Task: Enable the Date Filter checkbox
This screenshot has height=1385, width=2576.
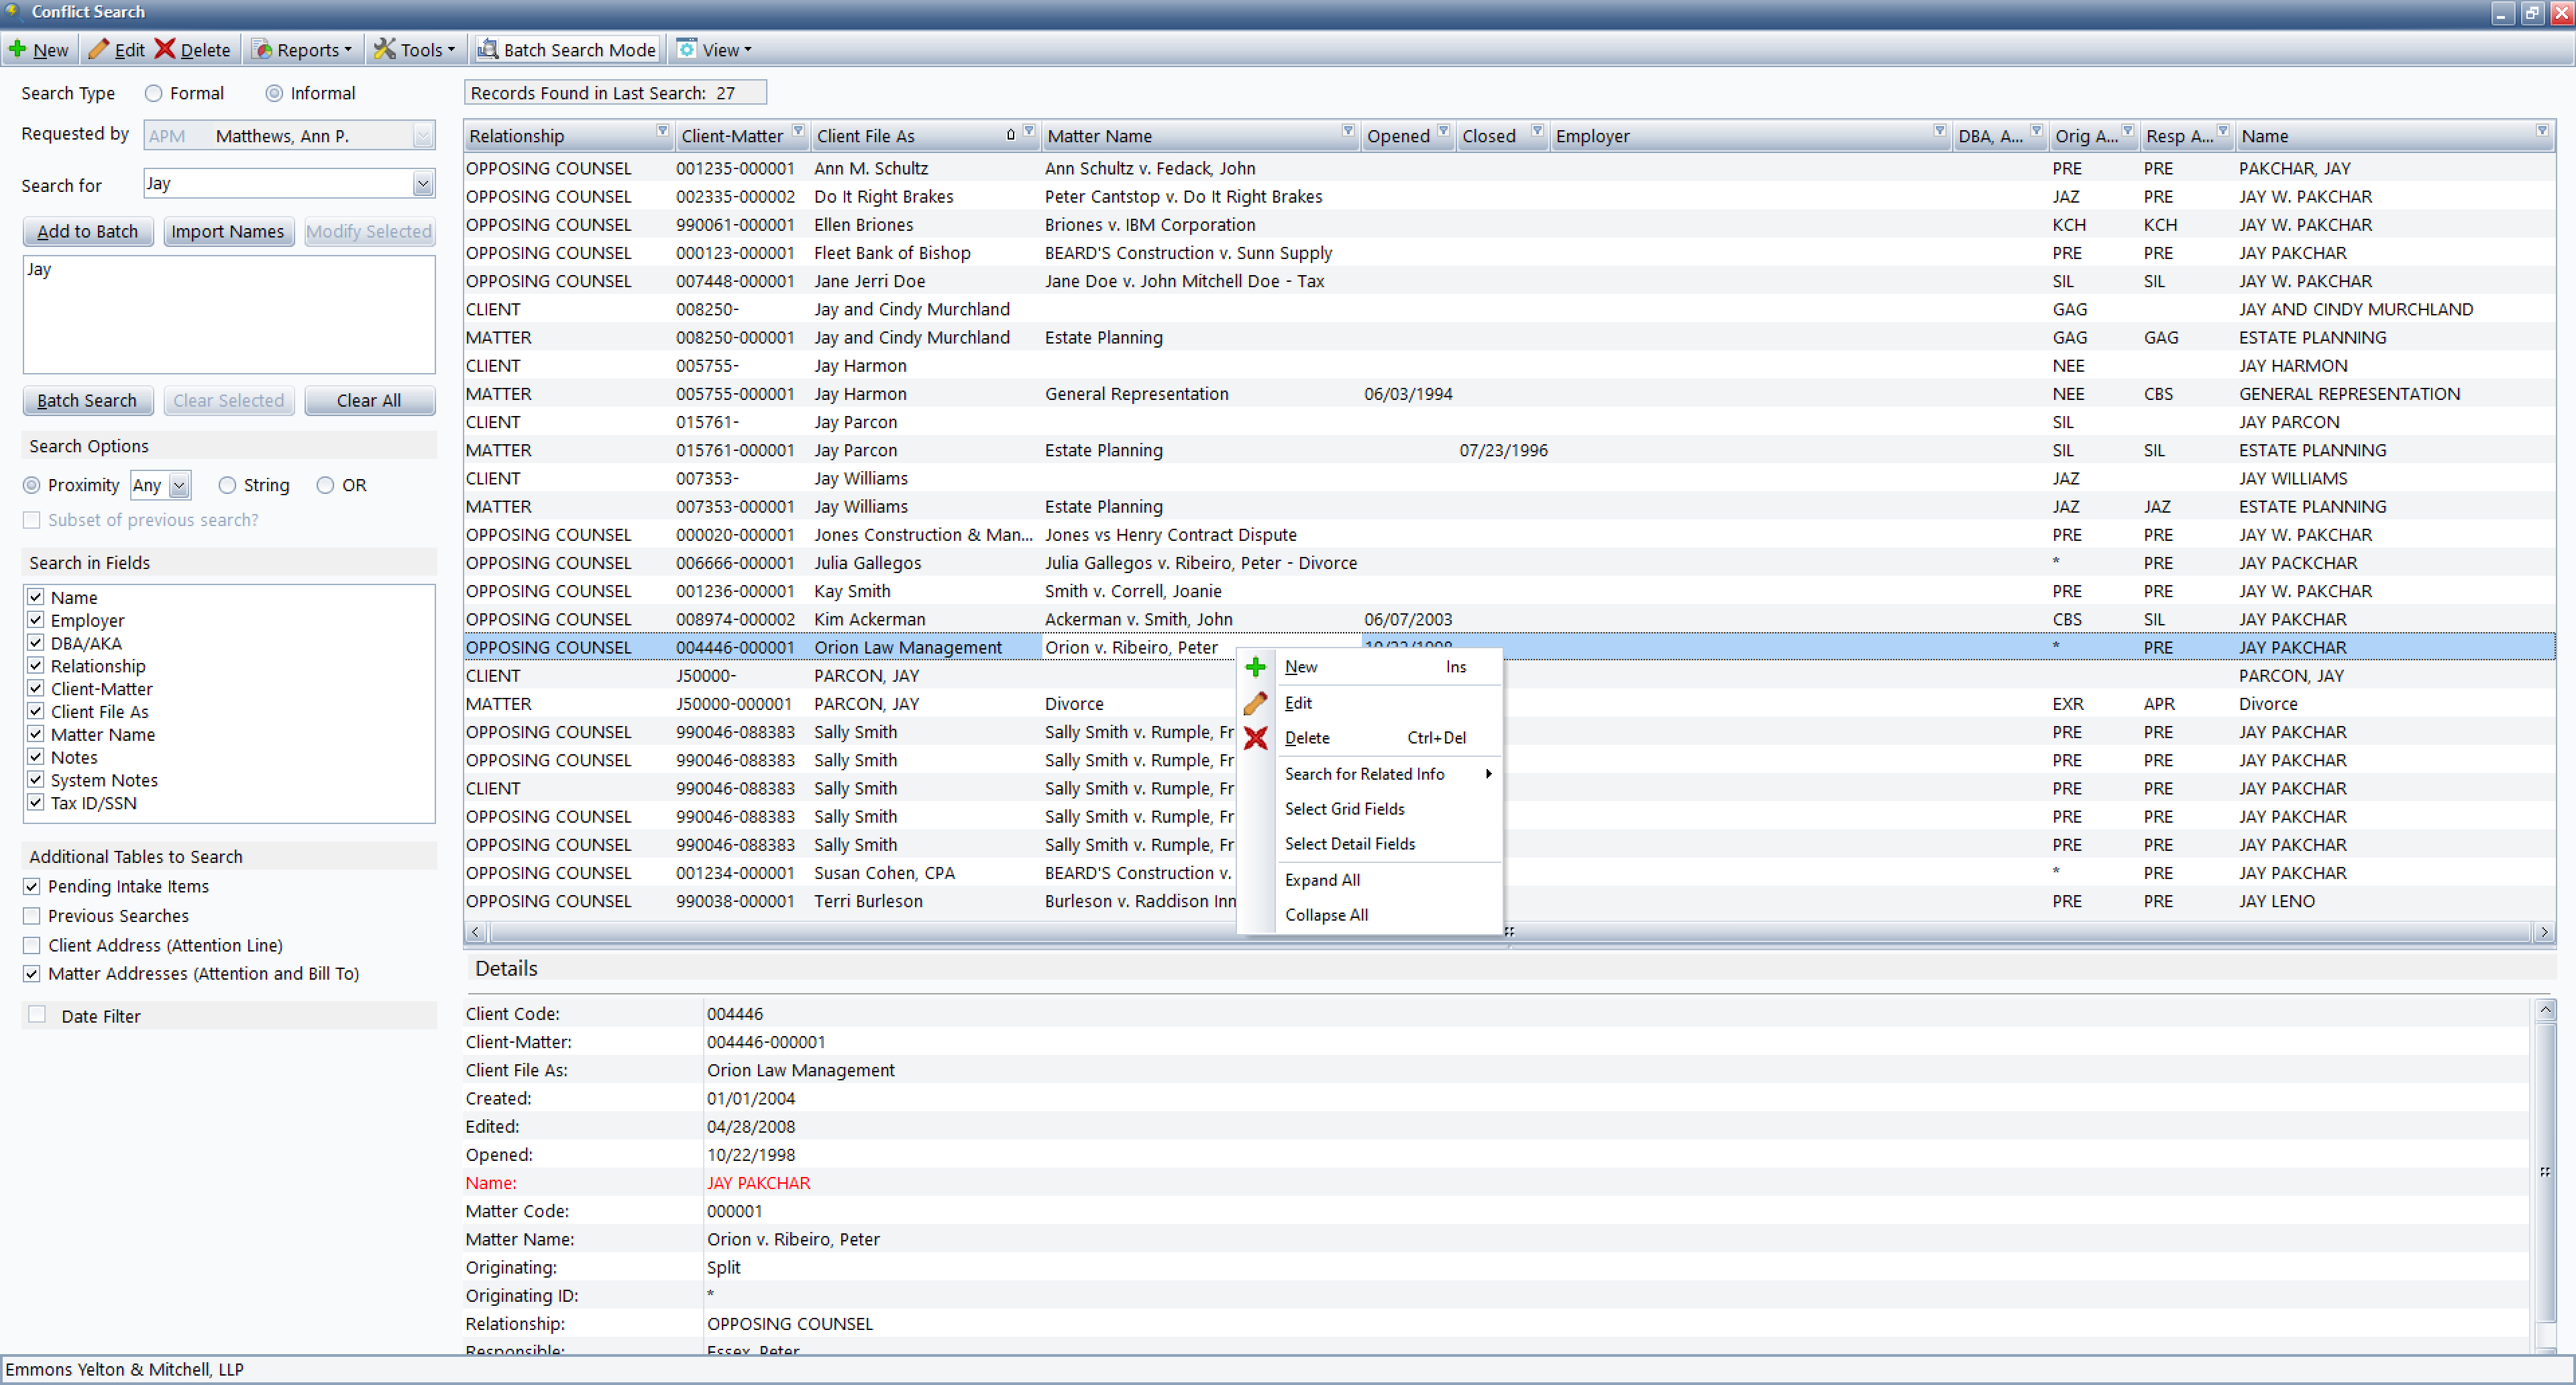Action: 37,1015
